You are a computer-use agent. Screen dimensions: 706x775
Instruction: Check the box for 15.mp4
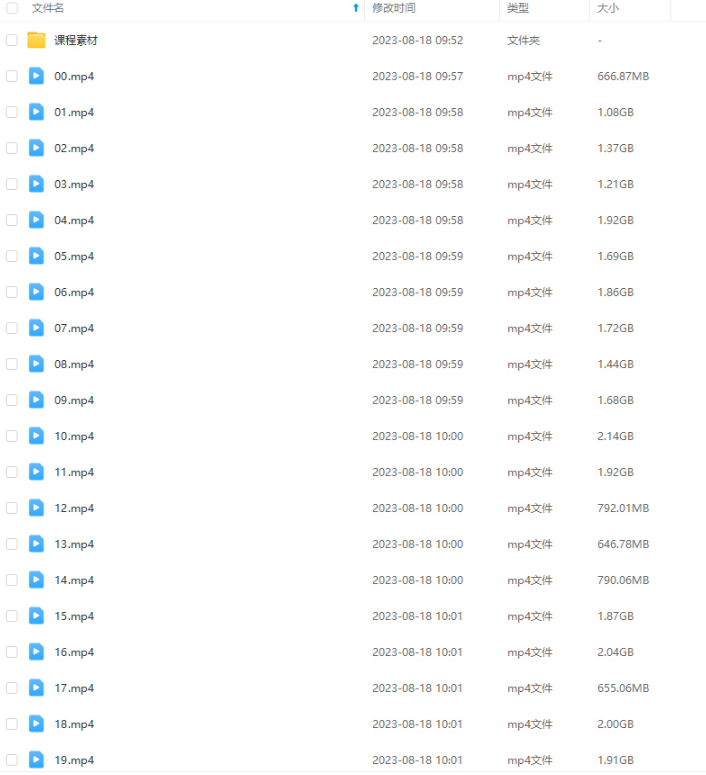tap(12, 616)
